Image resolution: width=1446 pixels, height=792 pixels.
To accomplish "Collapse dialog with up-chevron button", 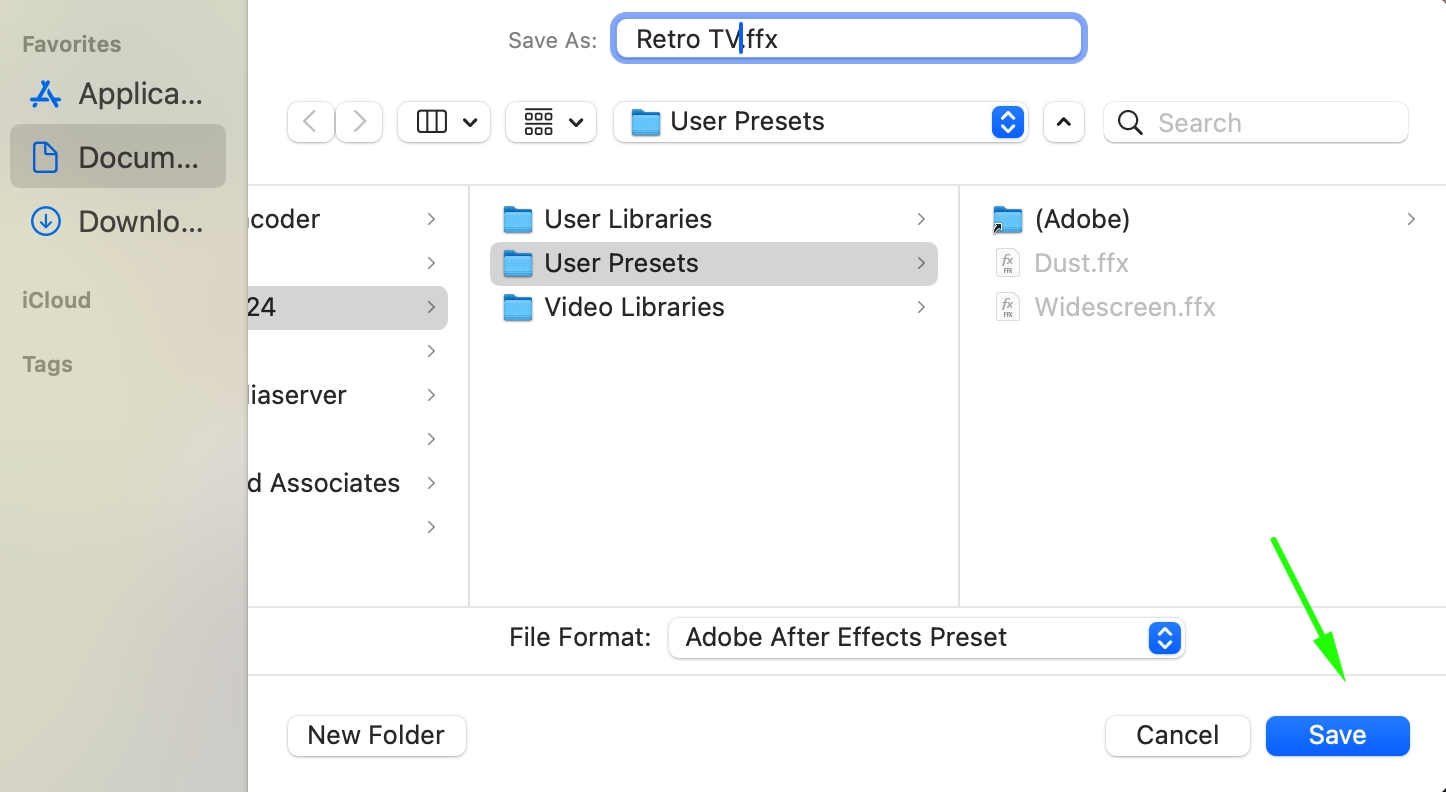I will [x=1064, y=122].
